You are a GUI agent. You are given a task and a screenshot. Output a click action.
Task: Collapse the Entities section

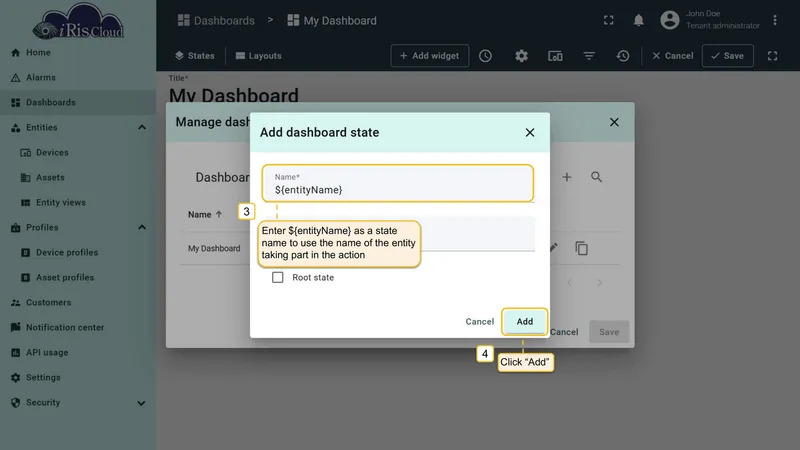tap(142, 128)
